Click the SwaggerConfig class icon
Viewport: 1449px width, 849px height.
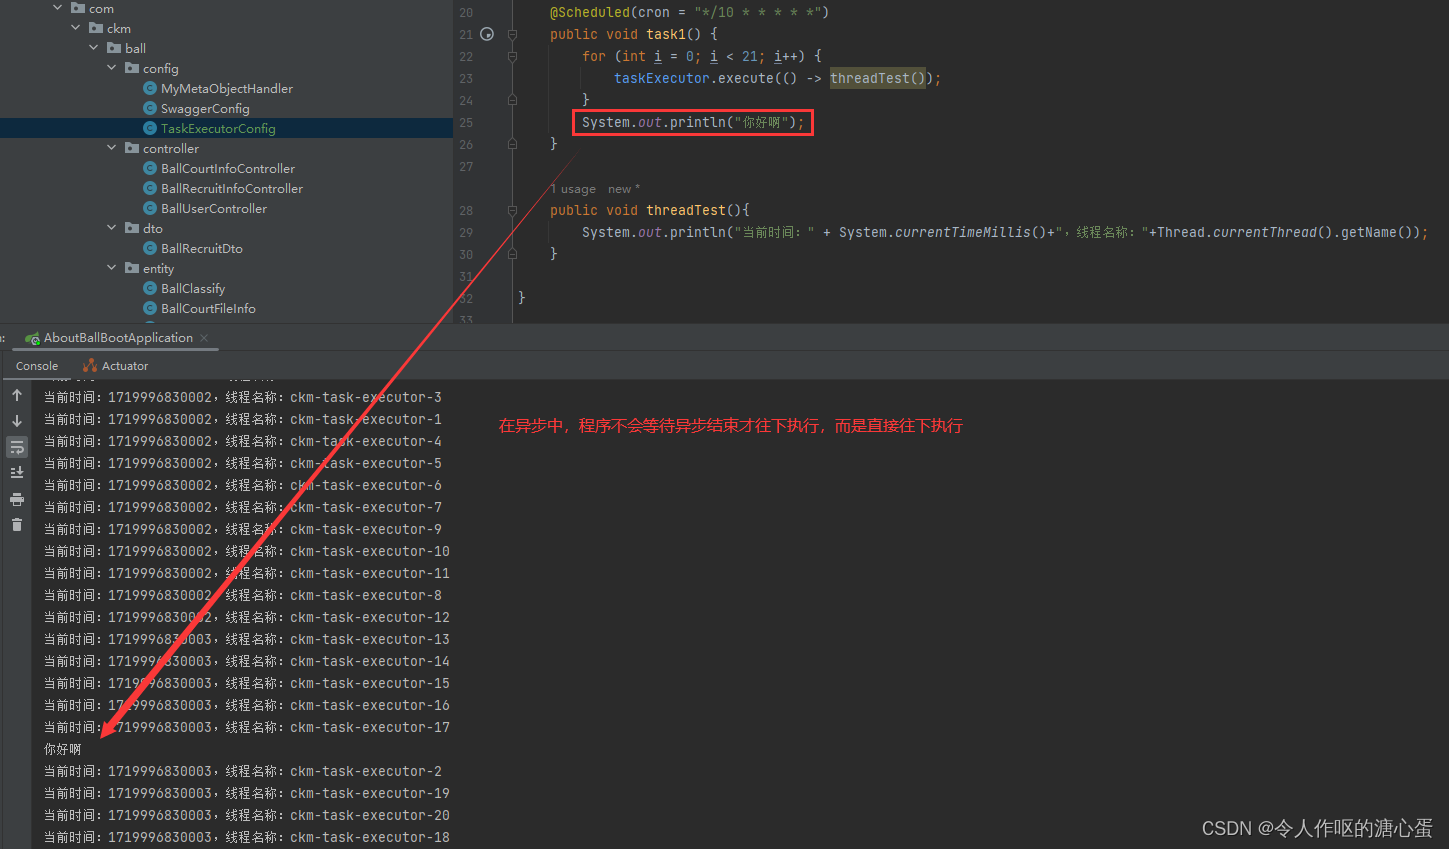(x=150, y=108)
